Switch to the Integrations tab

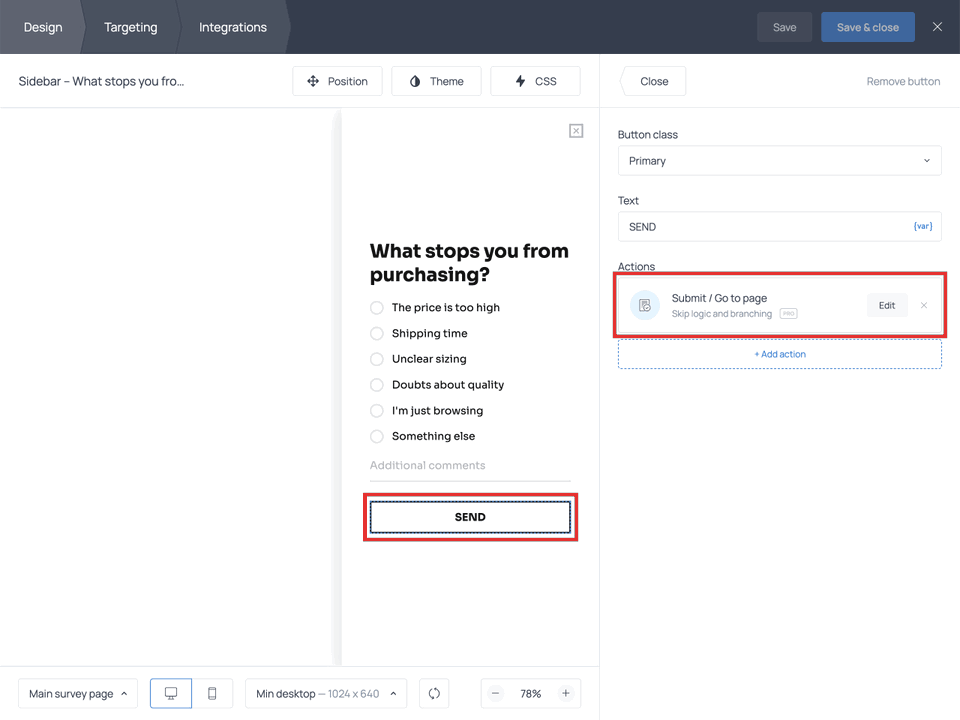coord(233,27)
